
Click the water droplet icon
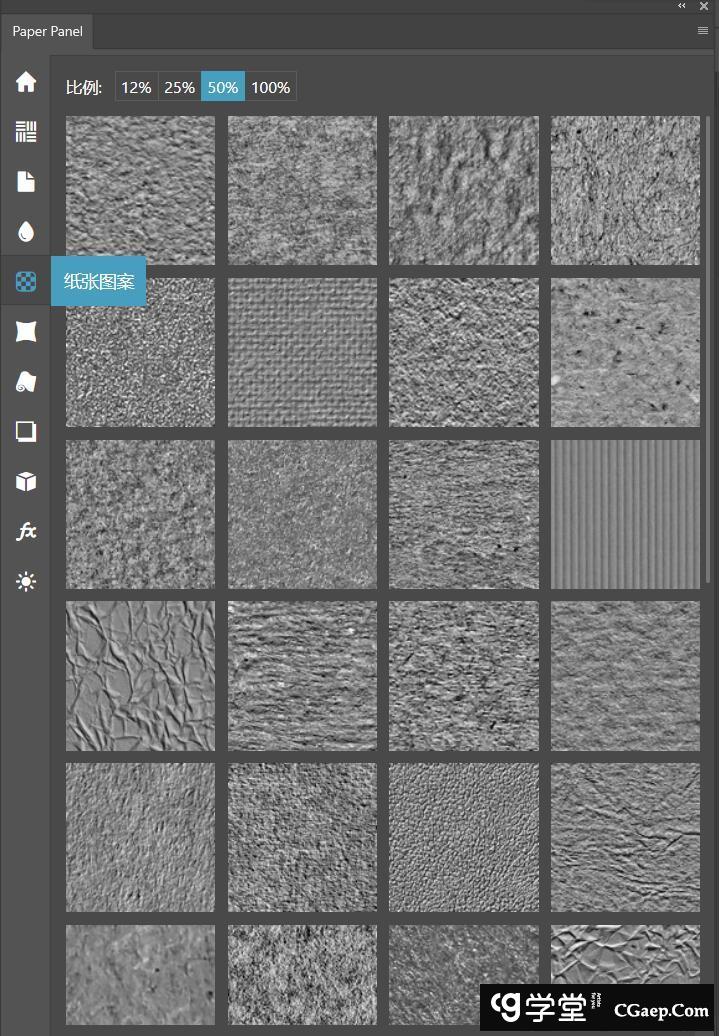coord(26,232)
